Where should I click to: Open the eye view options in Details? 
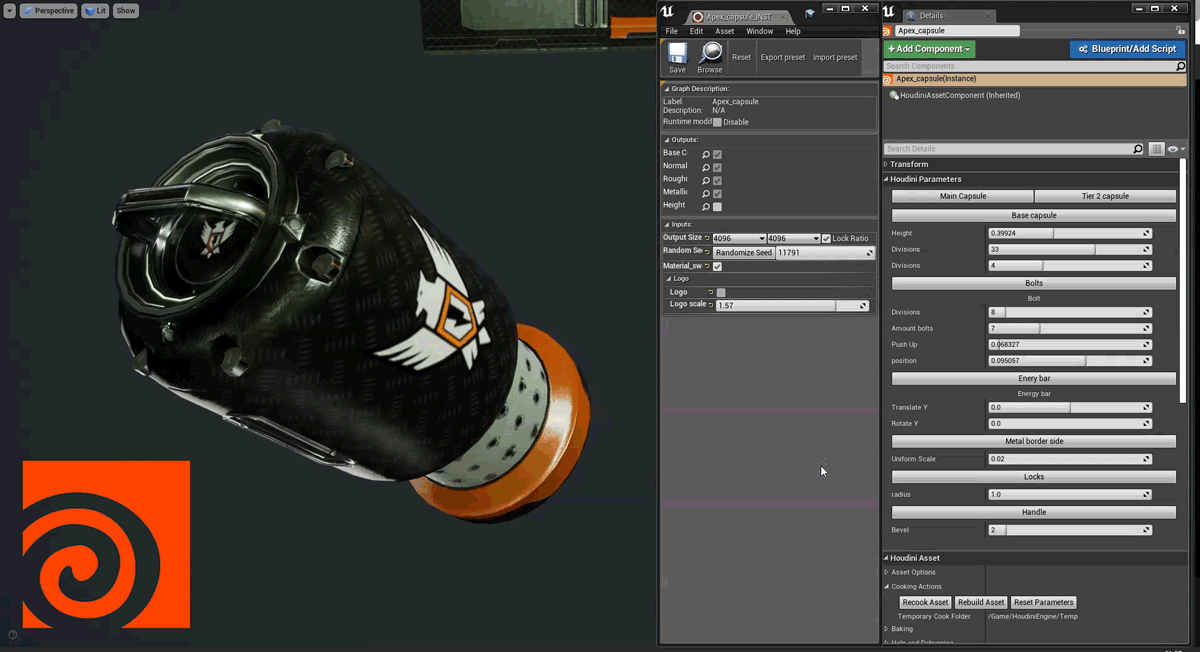(1174, 149)
